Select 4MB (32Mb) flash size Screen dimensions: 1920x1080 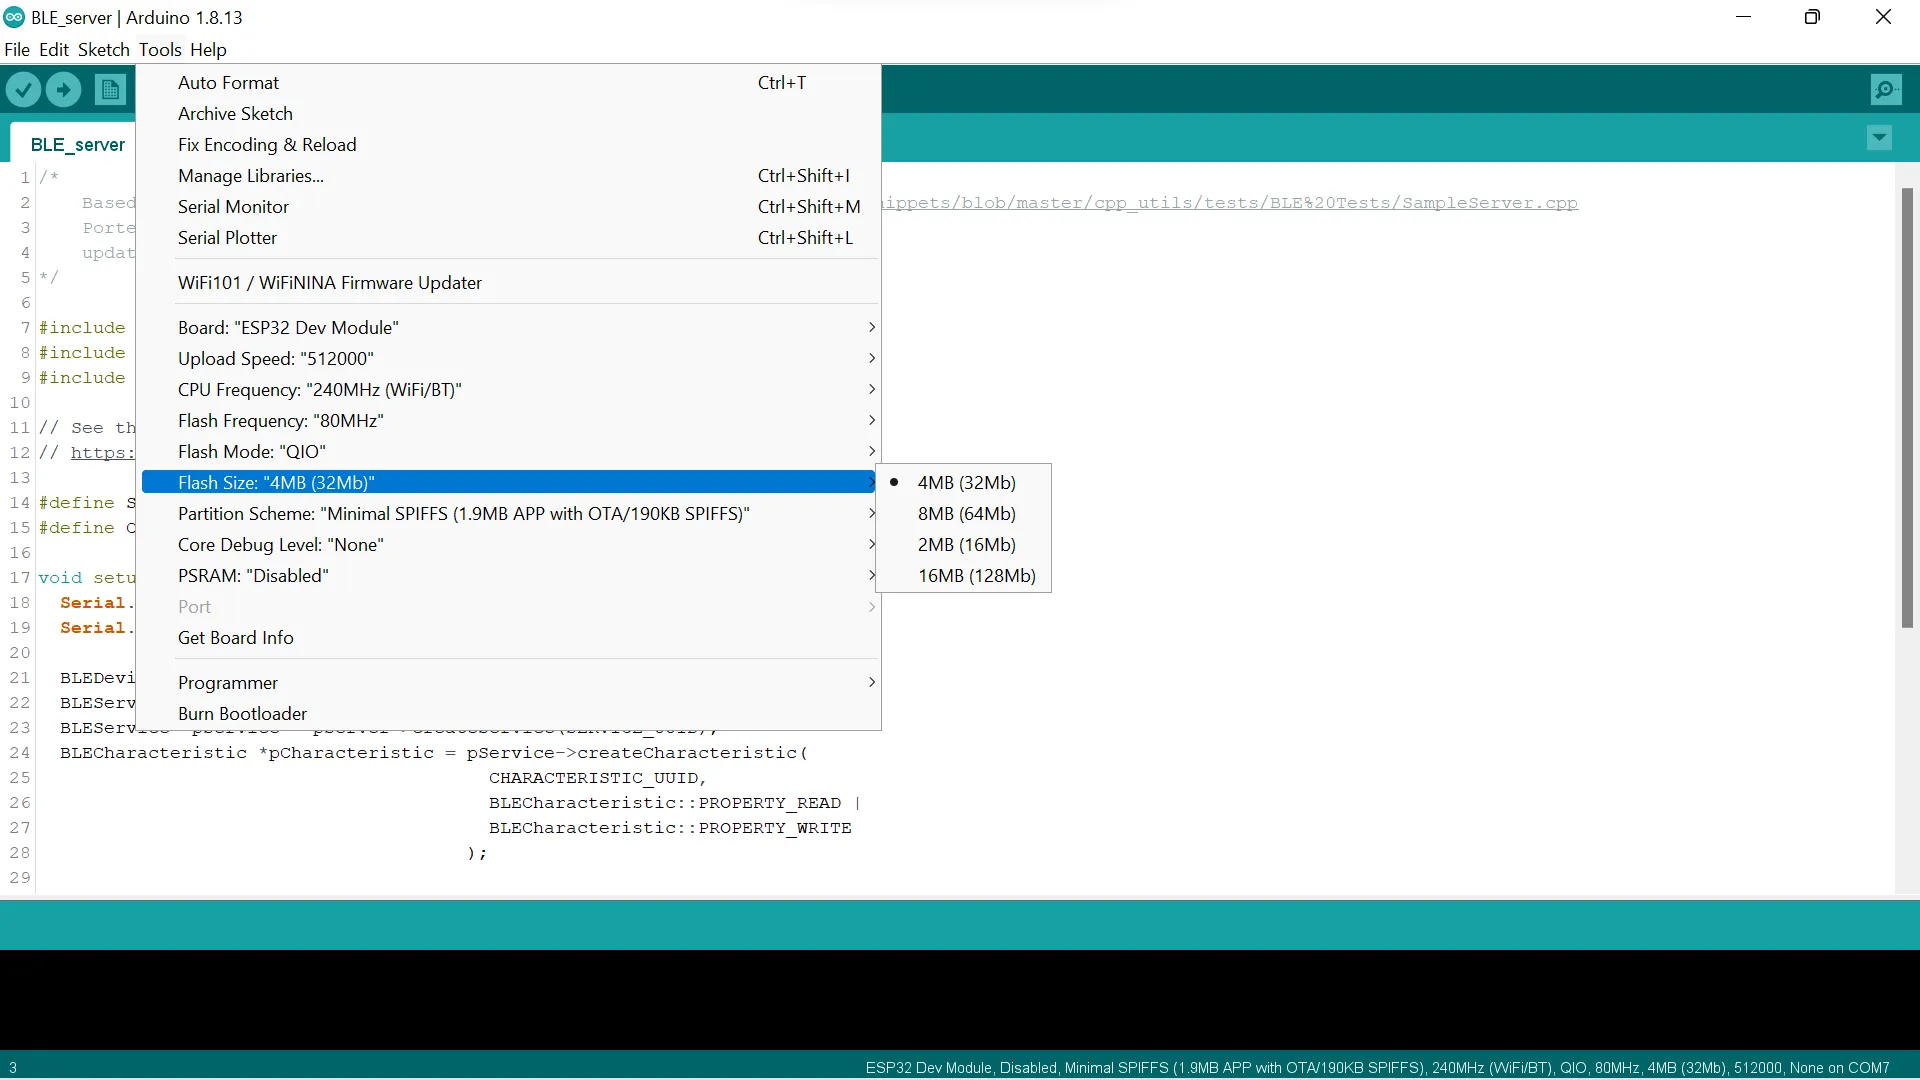click(966, 482)
